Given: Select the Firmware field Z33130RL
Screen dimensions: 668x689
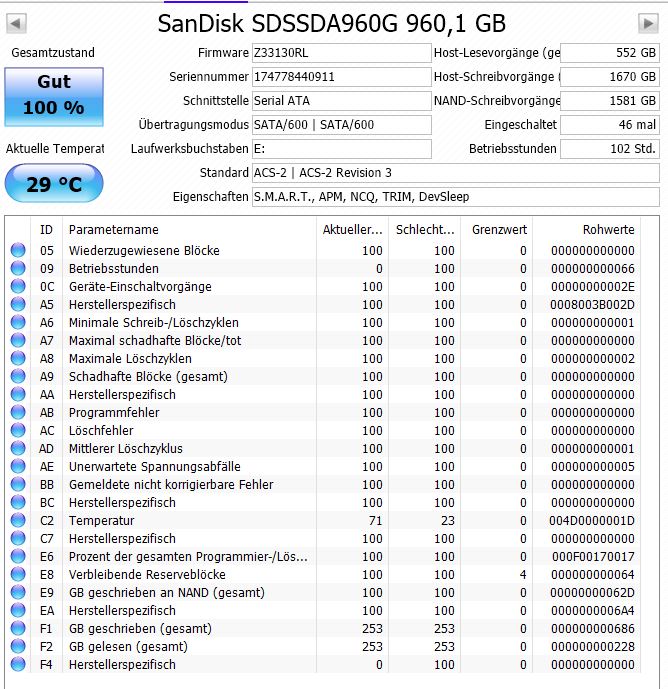Looking at the screenshot, I should [x=341, y=53].
